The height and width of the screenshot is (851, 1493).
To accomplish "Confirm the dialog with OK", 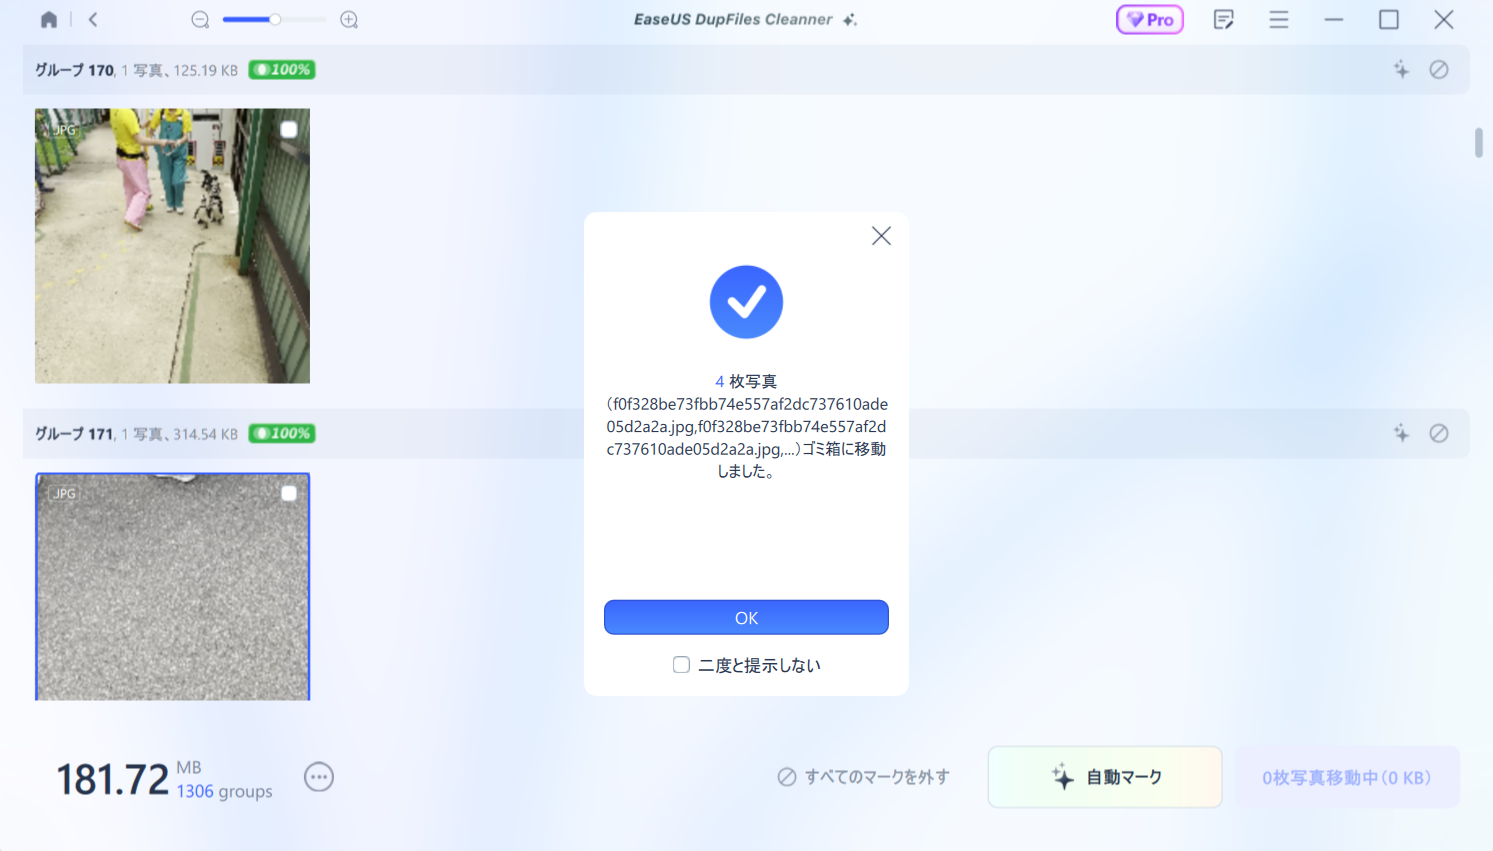I will pyautogui.click(x=746, y=617).
